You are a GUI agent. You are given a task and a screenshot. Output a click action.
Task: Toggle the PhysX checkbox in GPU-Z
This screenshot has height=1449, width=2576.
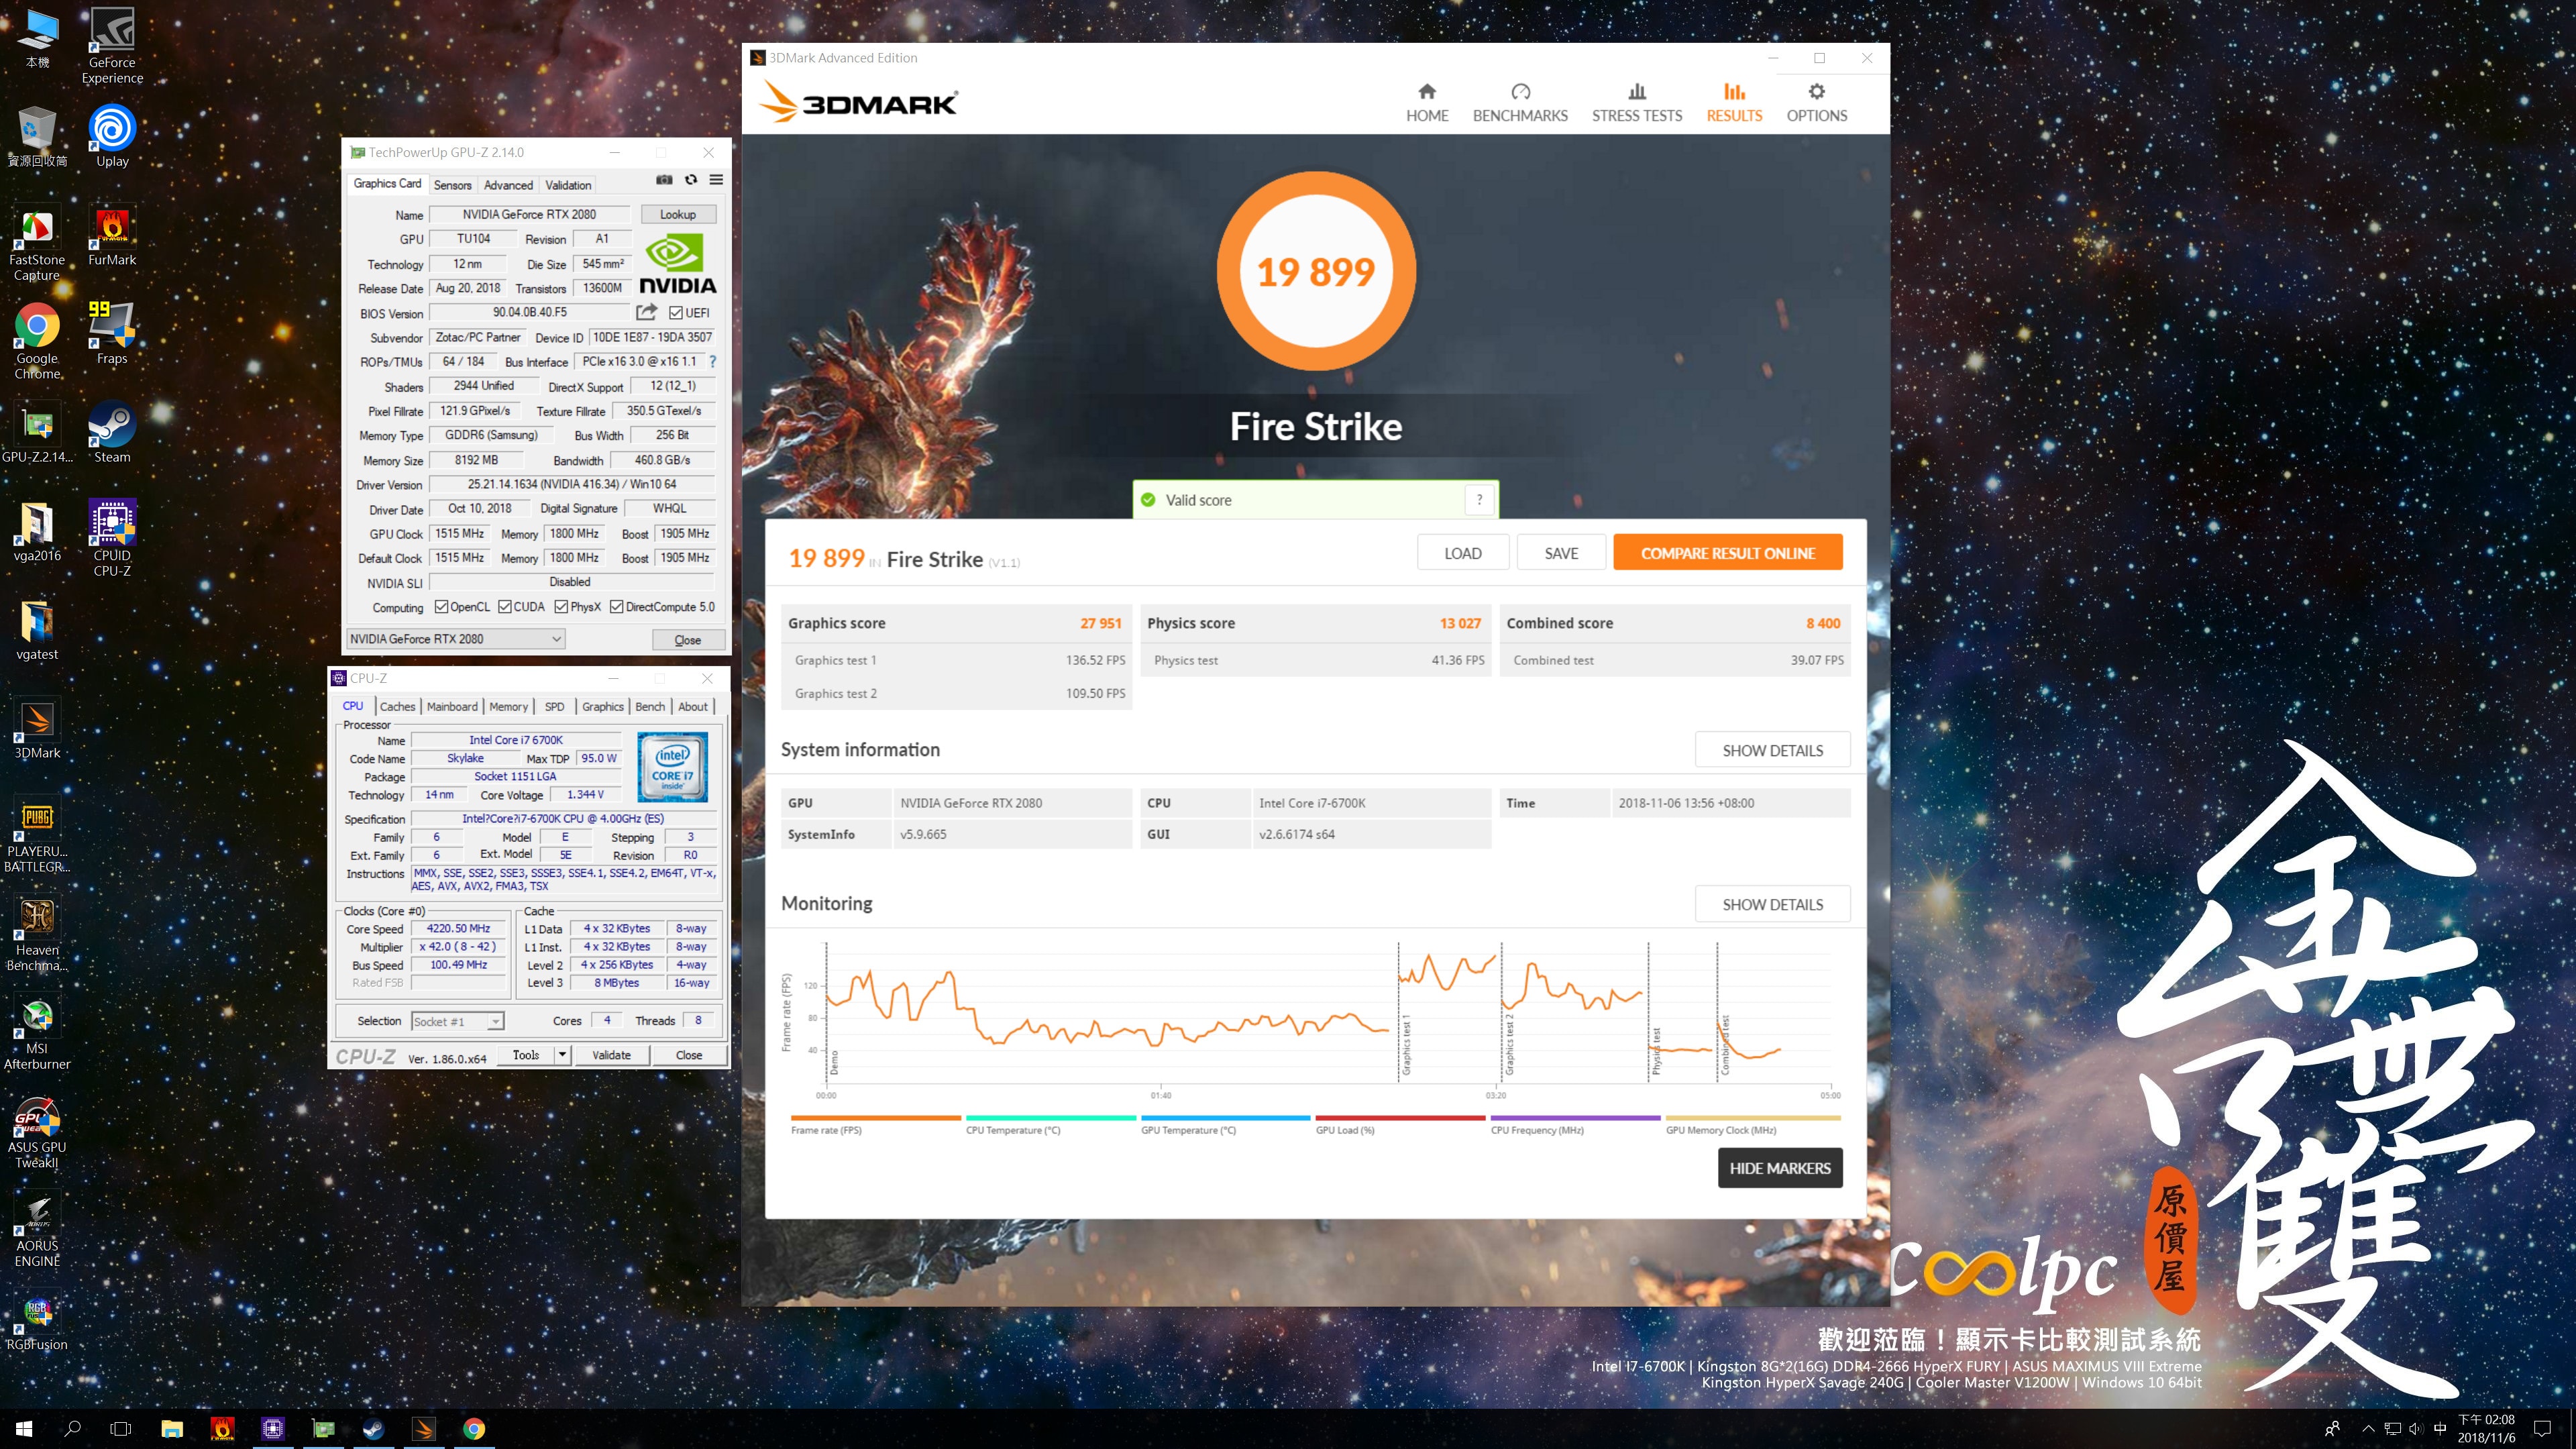click(562, 607)
